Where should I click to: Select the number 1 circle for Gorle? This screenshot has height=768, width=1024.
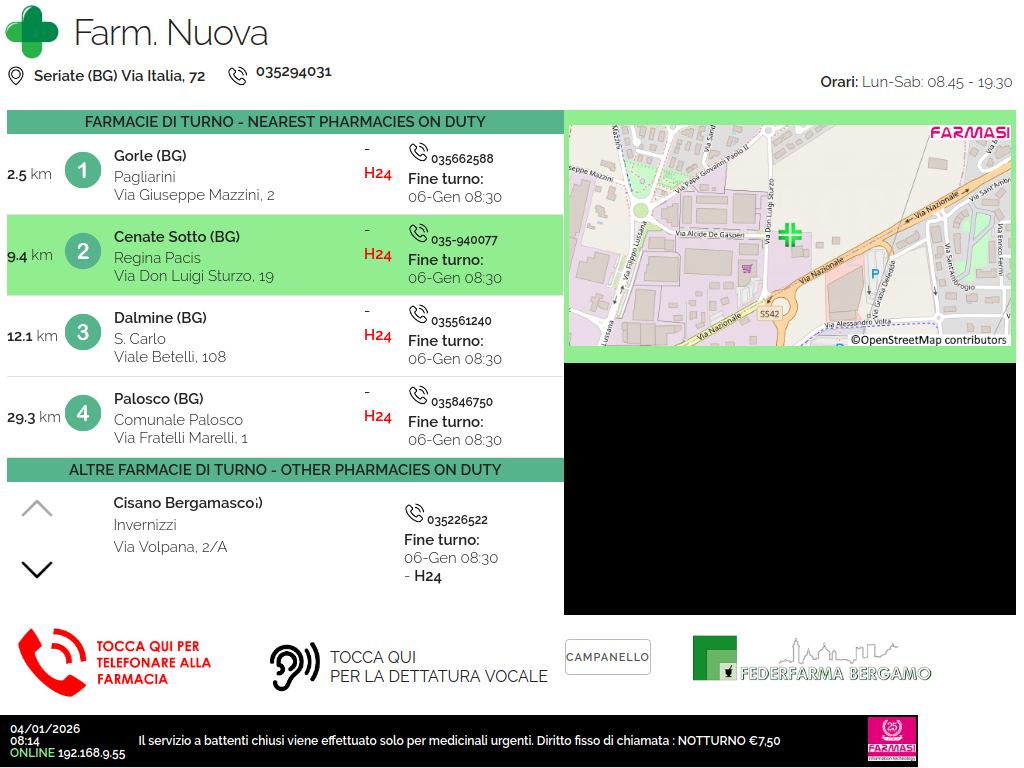click(83, 171)
